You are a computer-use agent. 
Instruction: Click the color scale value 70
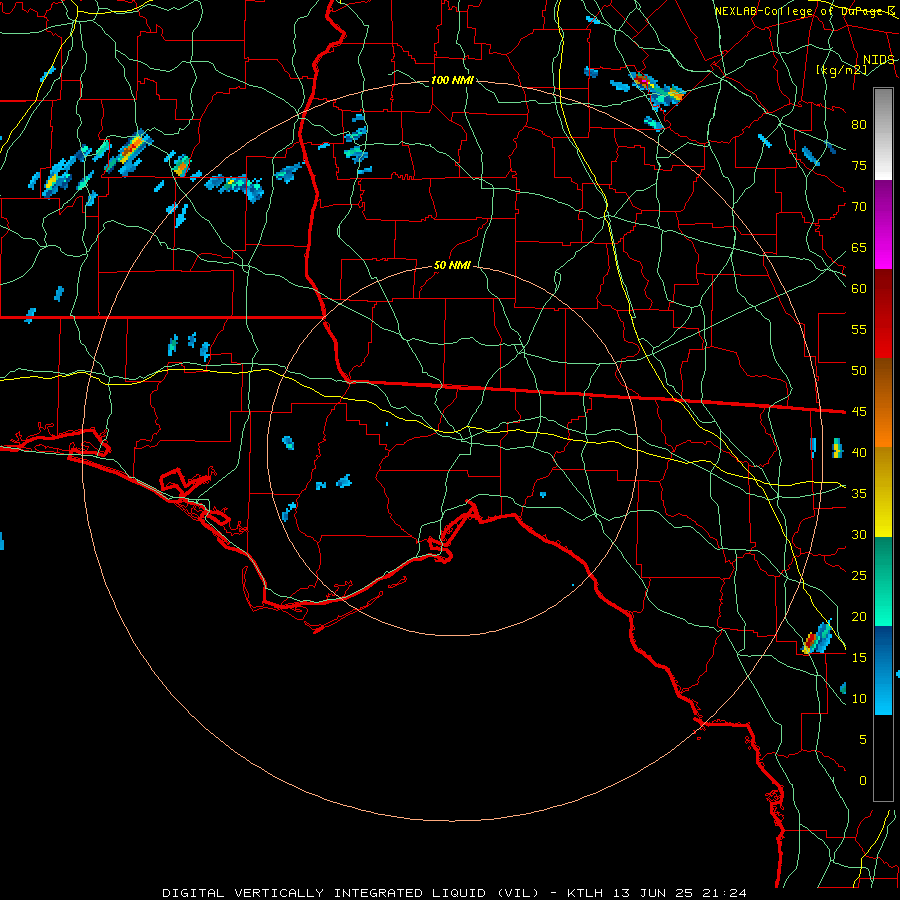859,207
